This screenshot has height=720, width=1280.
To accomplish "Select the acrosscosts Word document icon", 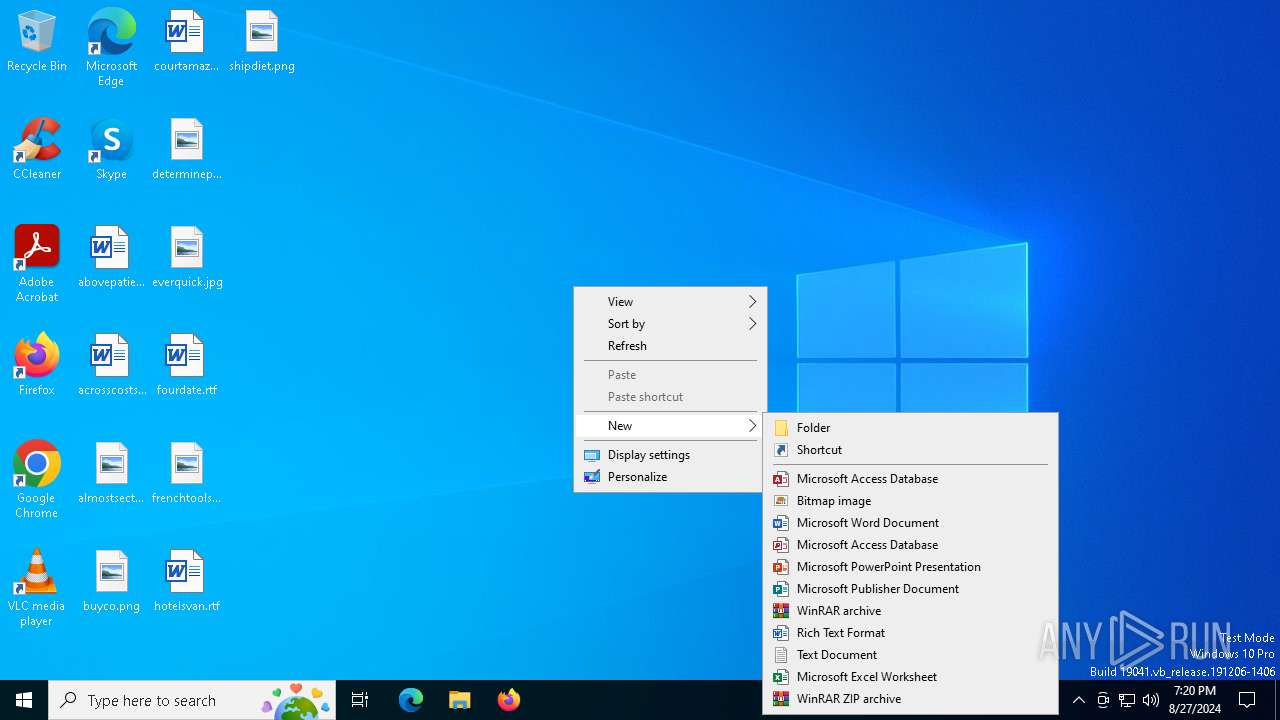I will [x=111, y=366].
